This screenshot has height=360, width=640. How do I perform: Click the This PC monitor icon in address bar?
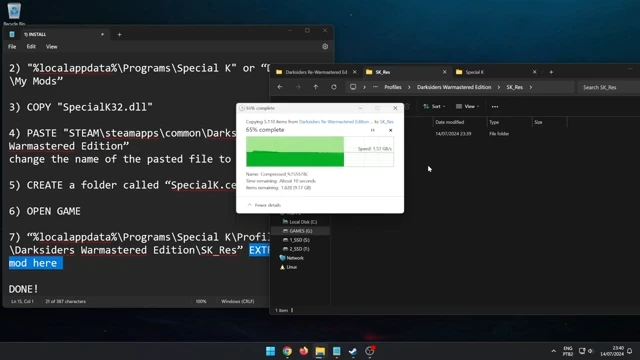point(353,87)
